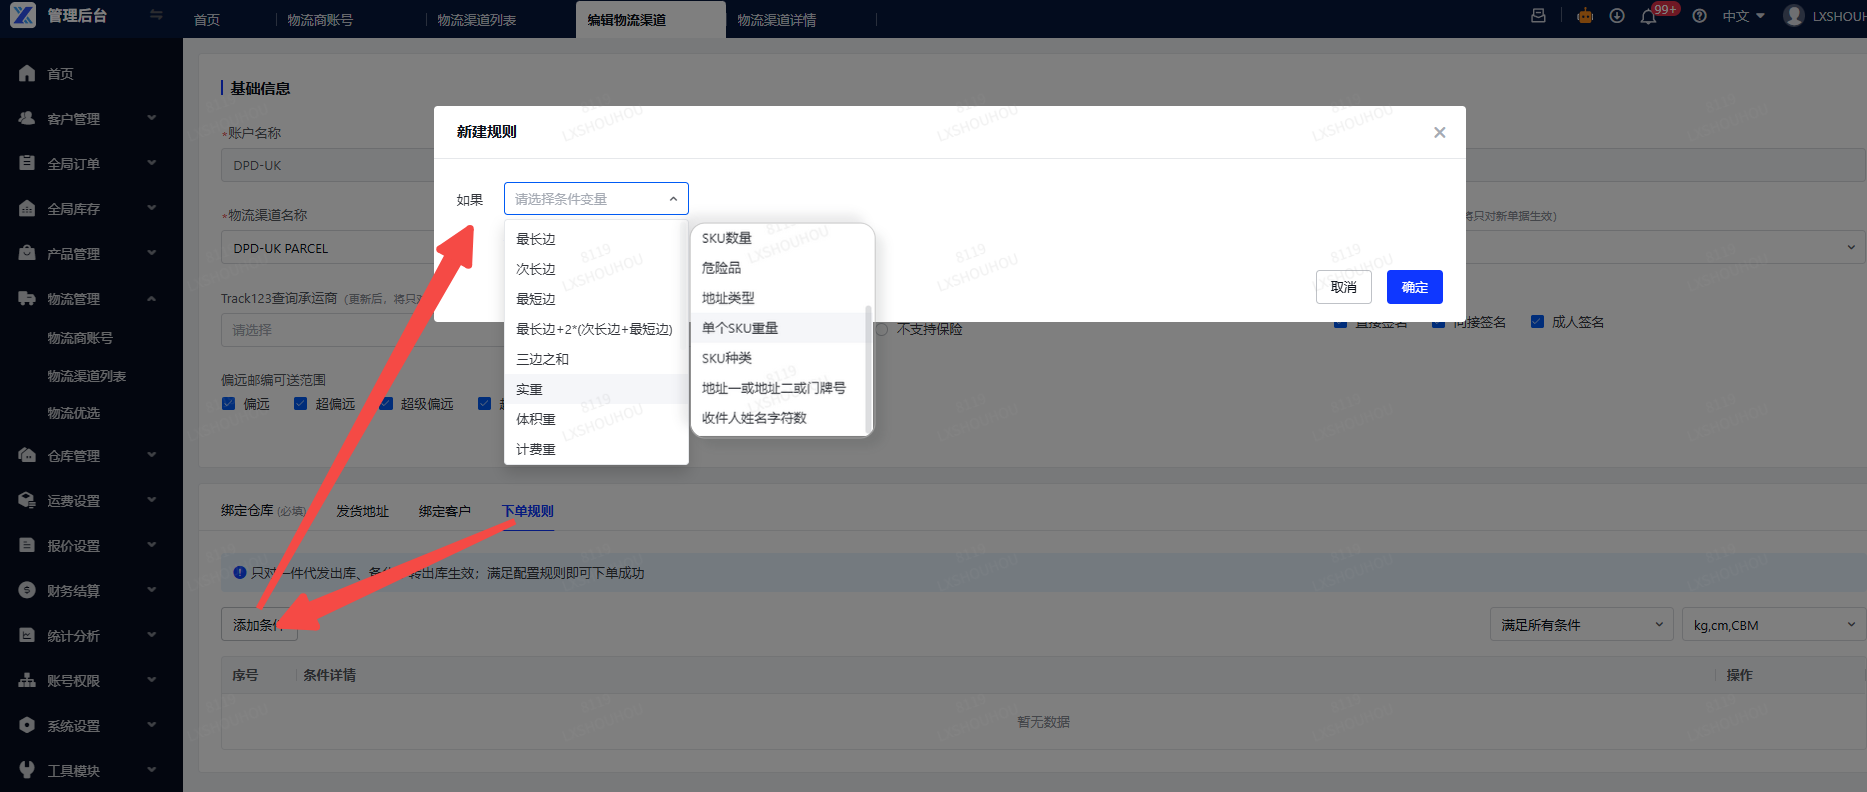Uncheck the 偏远 checkbox

coord(228,403)
